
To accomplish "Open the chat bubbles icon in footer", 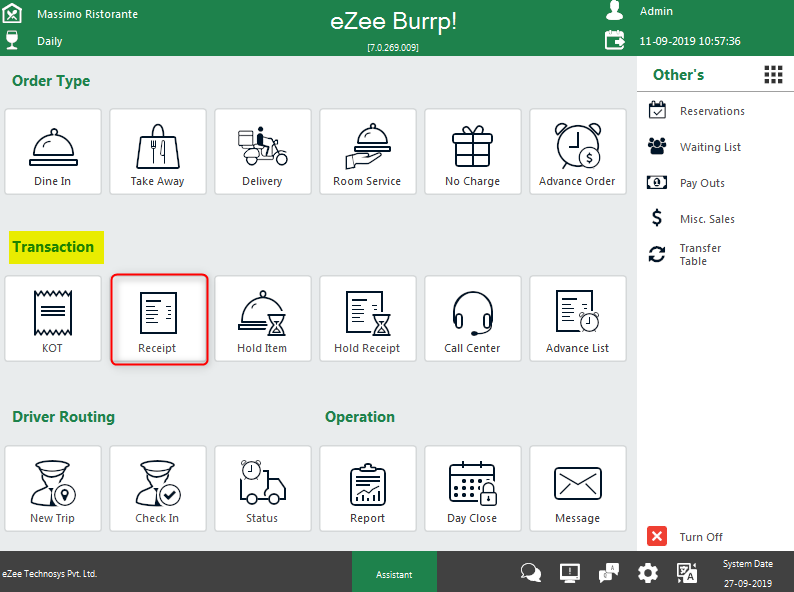I will point(531,573).
